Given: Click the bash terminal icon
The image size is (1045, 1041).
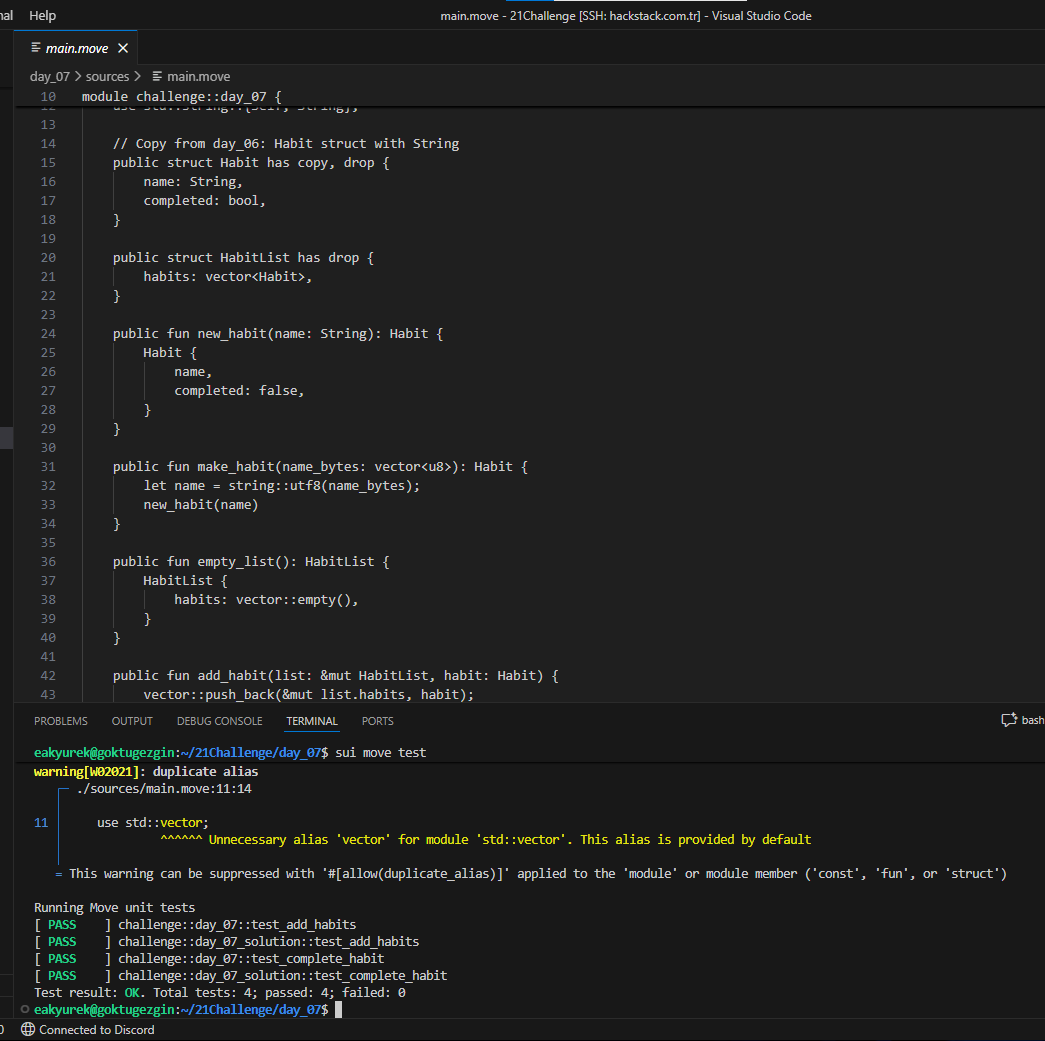Looking at the screenshot, I should pyautogui.click(x=1009, y=720).
